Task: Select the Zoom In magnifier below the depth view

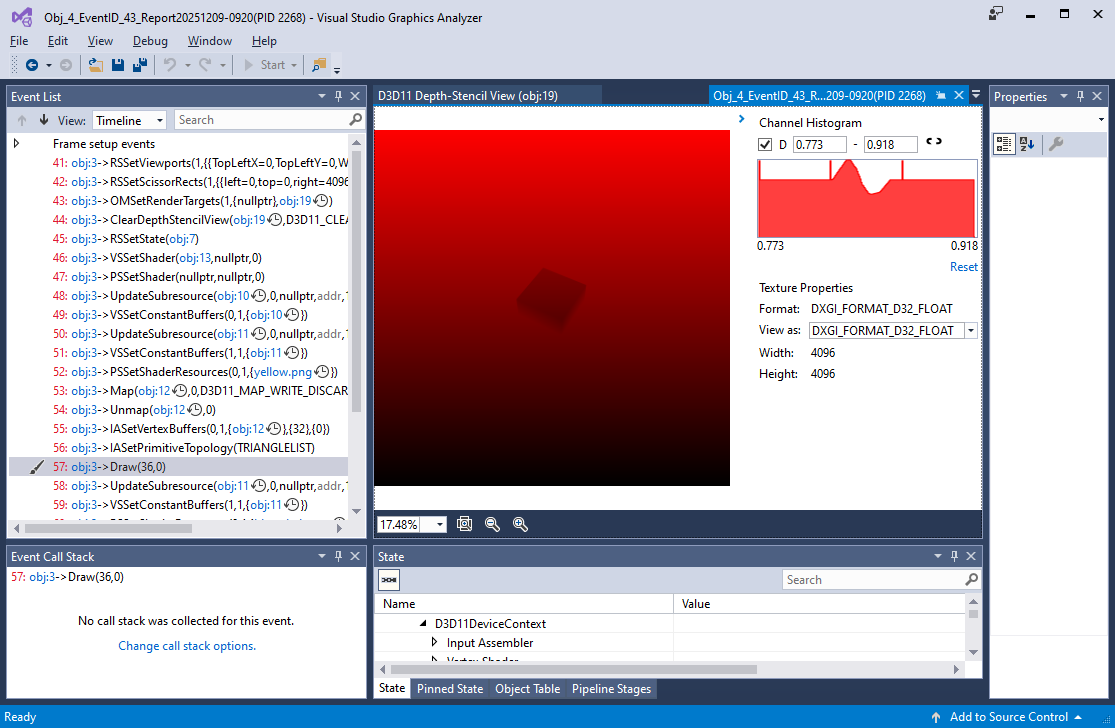Action: (520, 523)
